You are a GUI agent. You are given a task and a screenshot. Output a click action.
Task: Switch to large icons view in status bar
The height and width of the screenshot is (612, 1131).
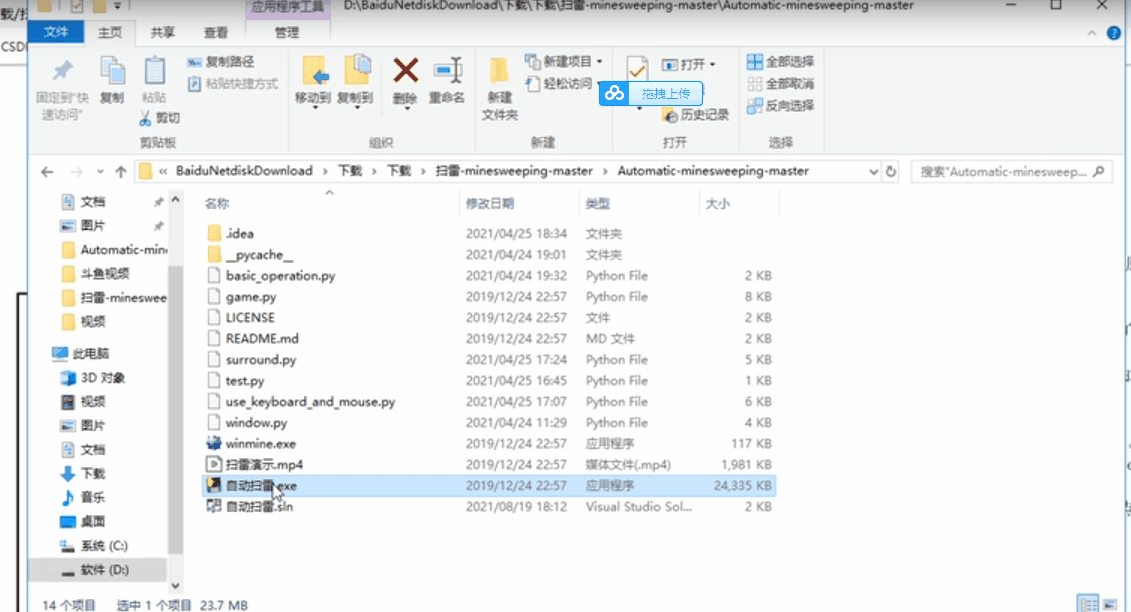tap(1109, 604)
